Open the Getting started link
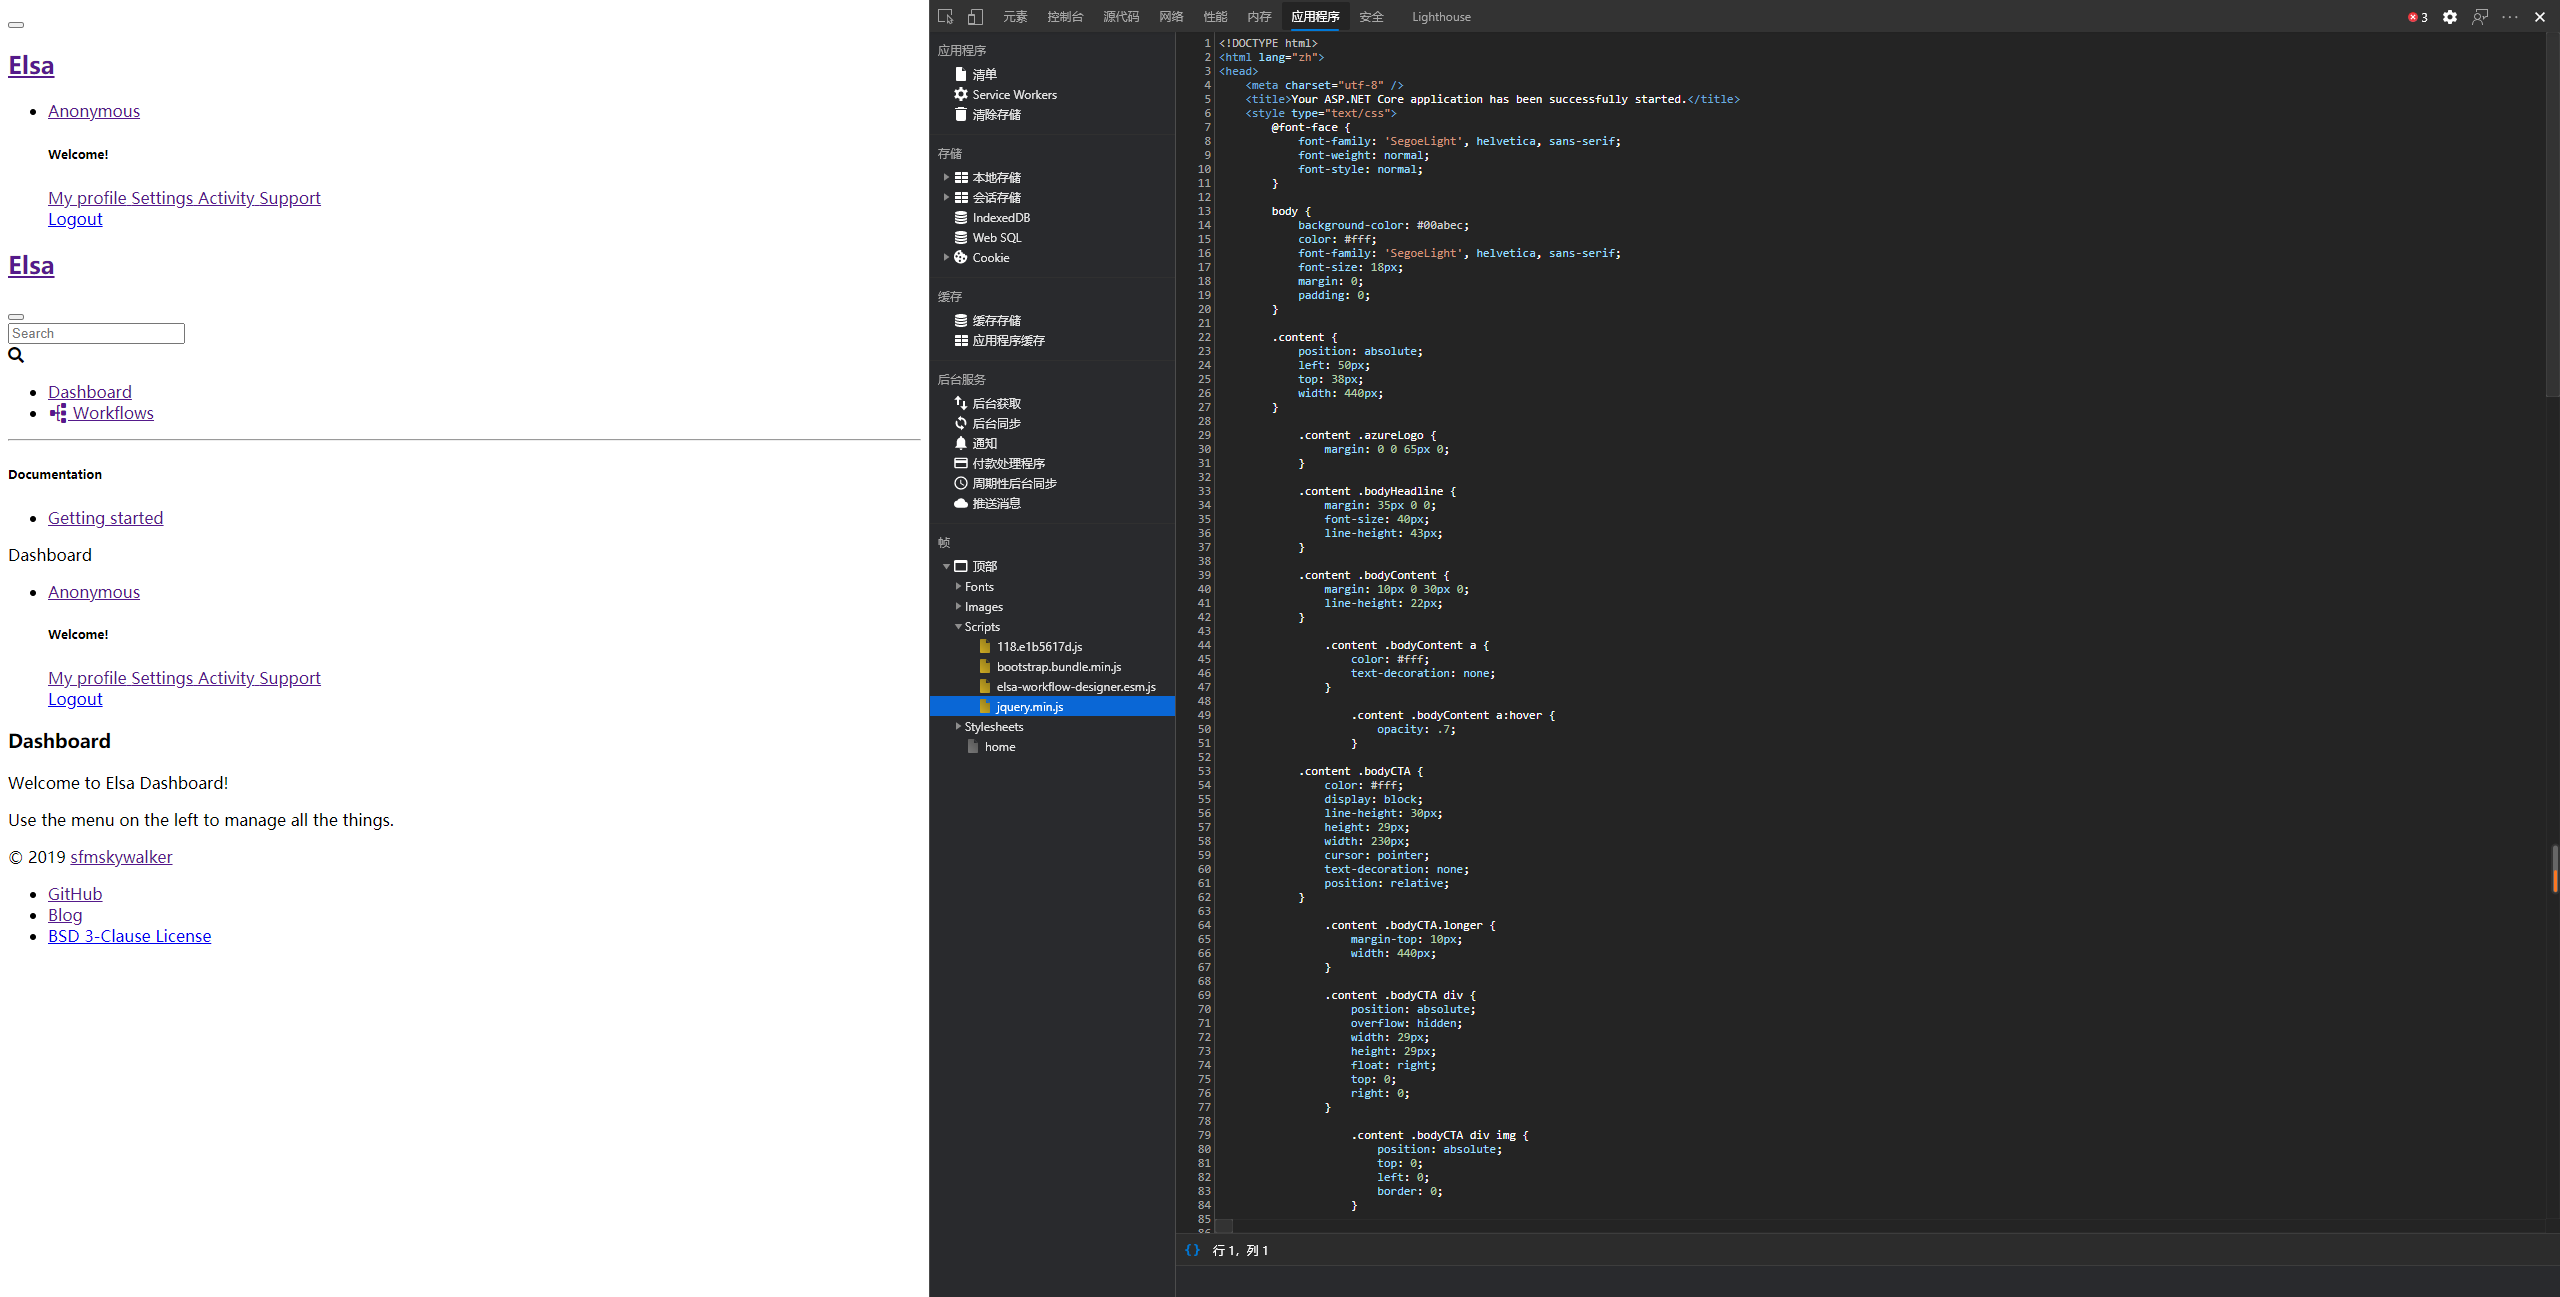 [105, 518]
